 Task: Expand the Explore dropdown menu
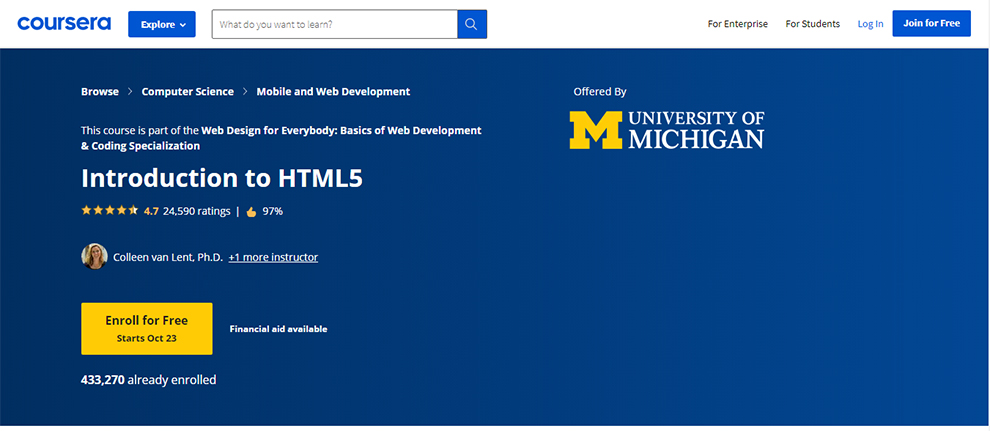point(162,24)
